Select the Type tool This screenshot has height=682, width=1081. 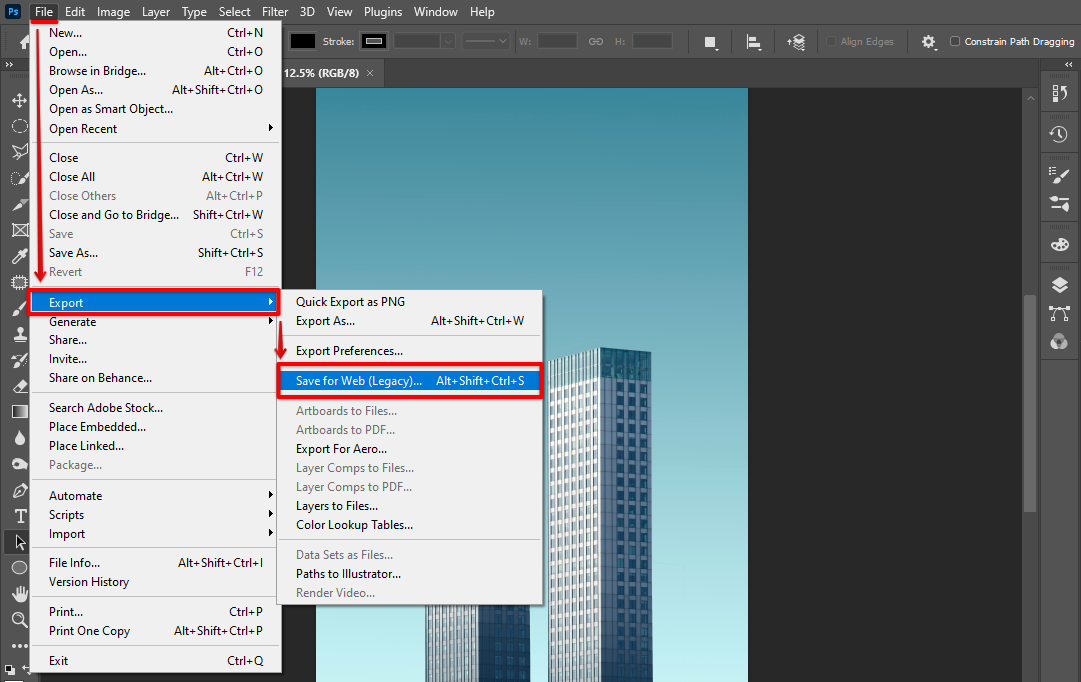[x=19, y=516]
